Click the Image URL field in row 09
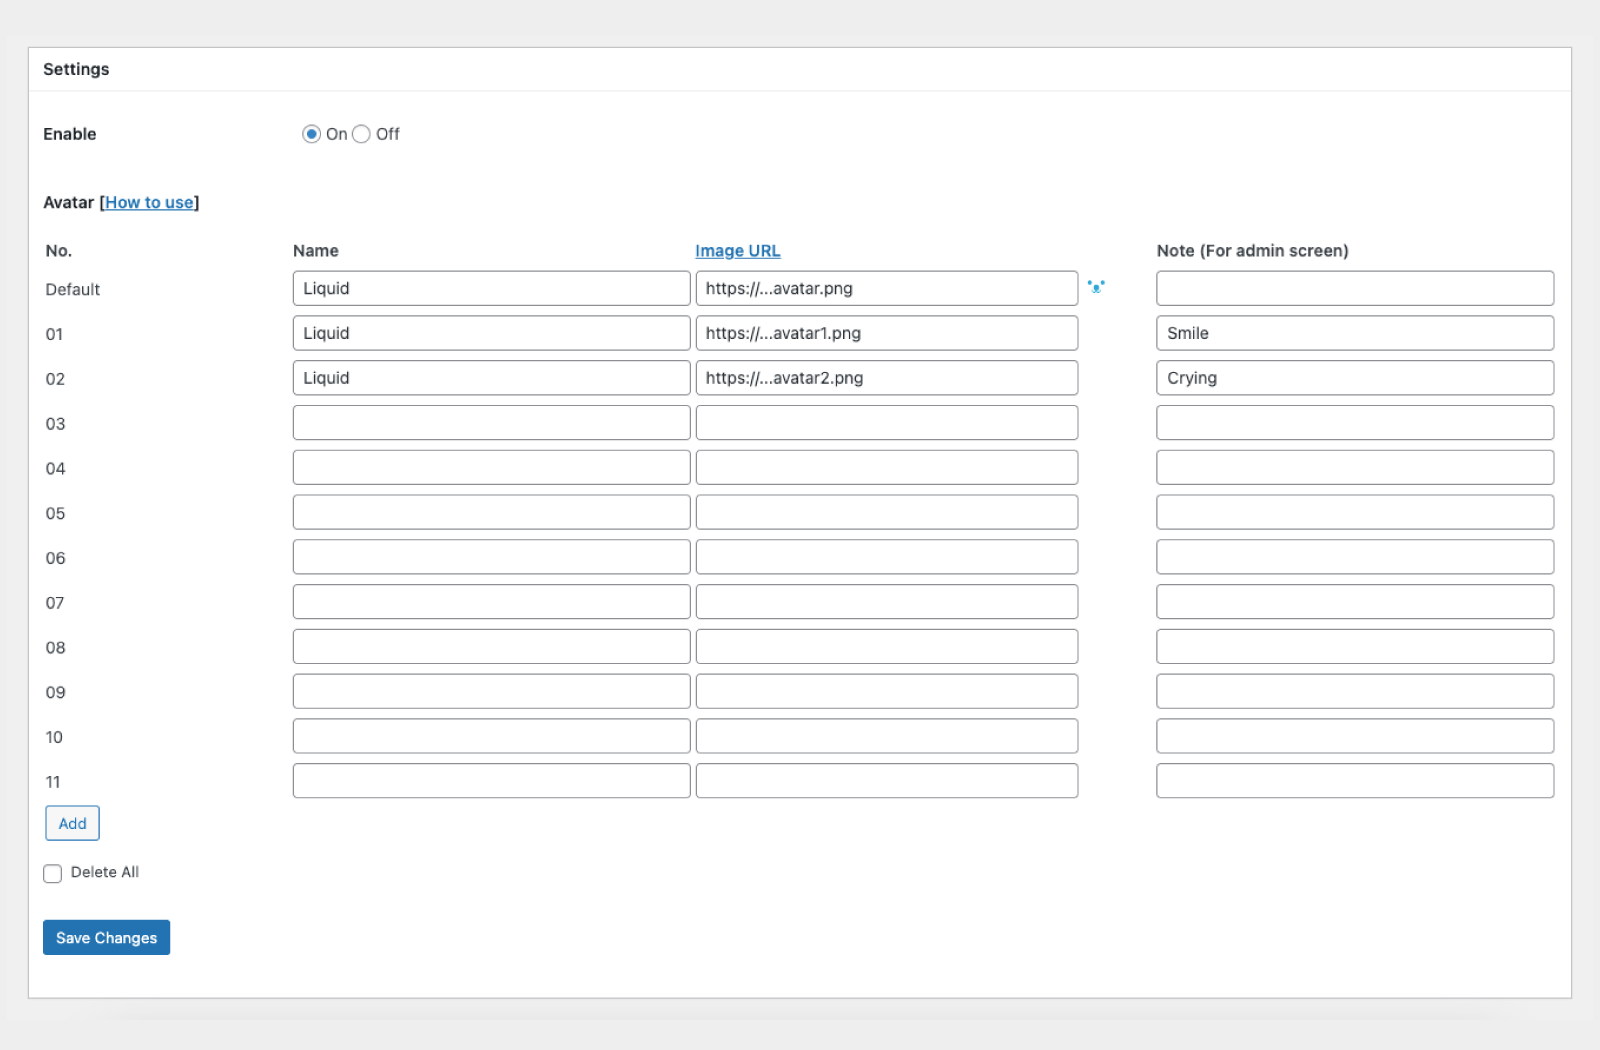 click(x=887, y=691)
